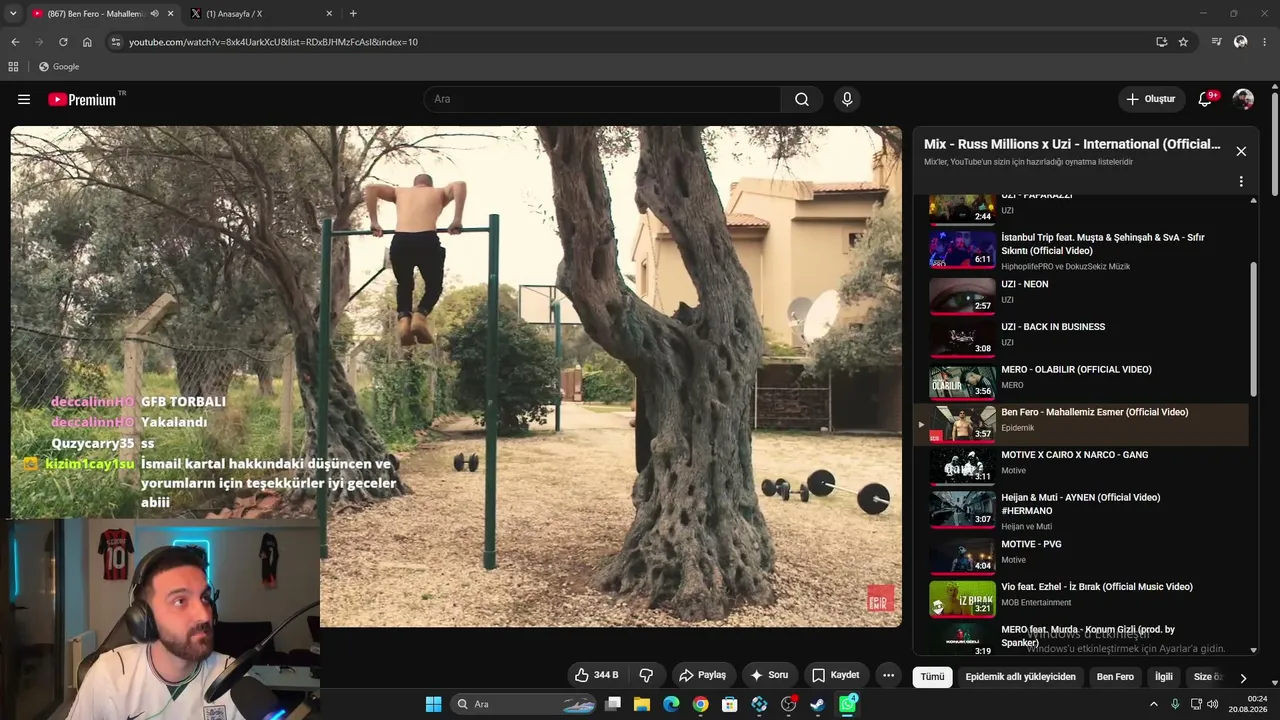Viewport: 1280px width, 720px height.
Task: Expand the tab search dropdown
Action: pos(13,13)
